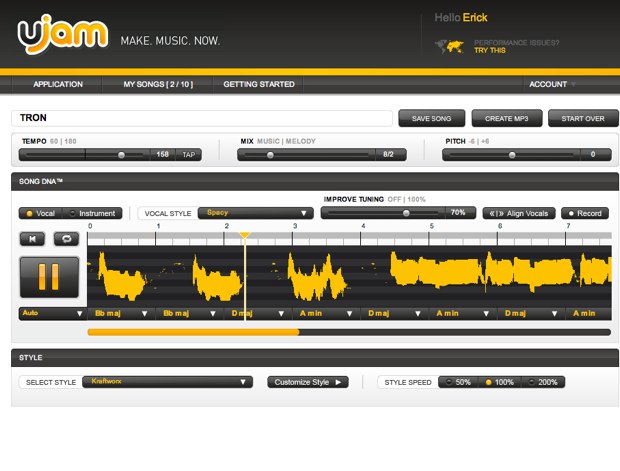Open the A min chord dropdown at bar 3
Image resolution: width=620 pixels, height=471 pixels.
pos(326,314)
